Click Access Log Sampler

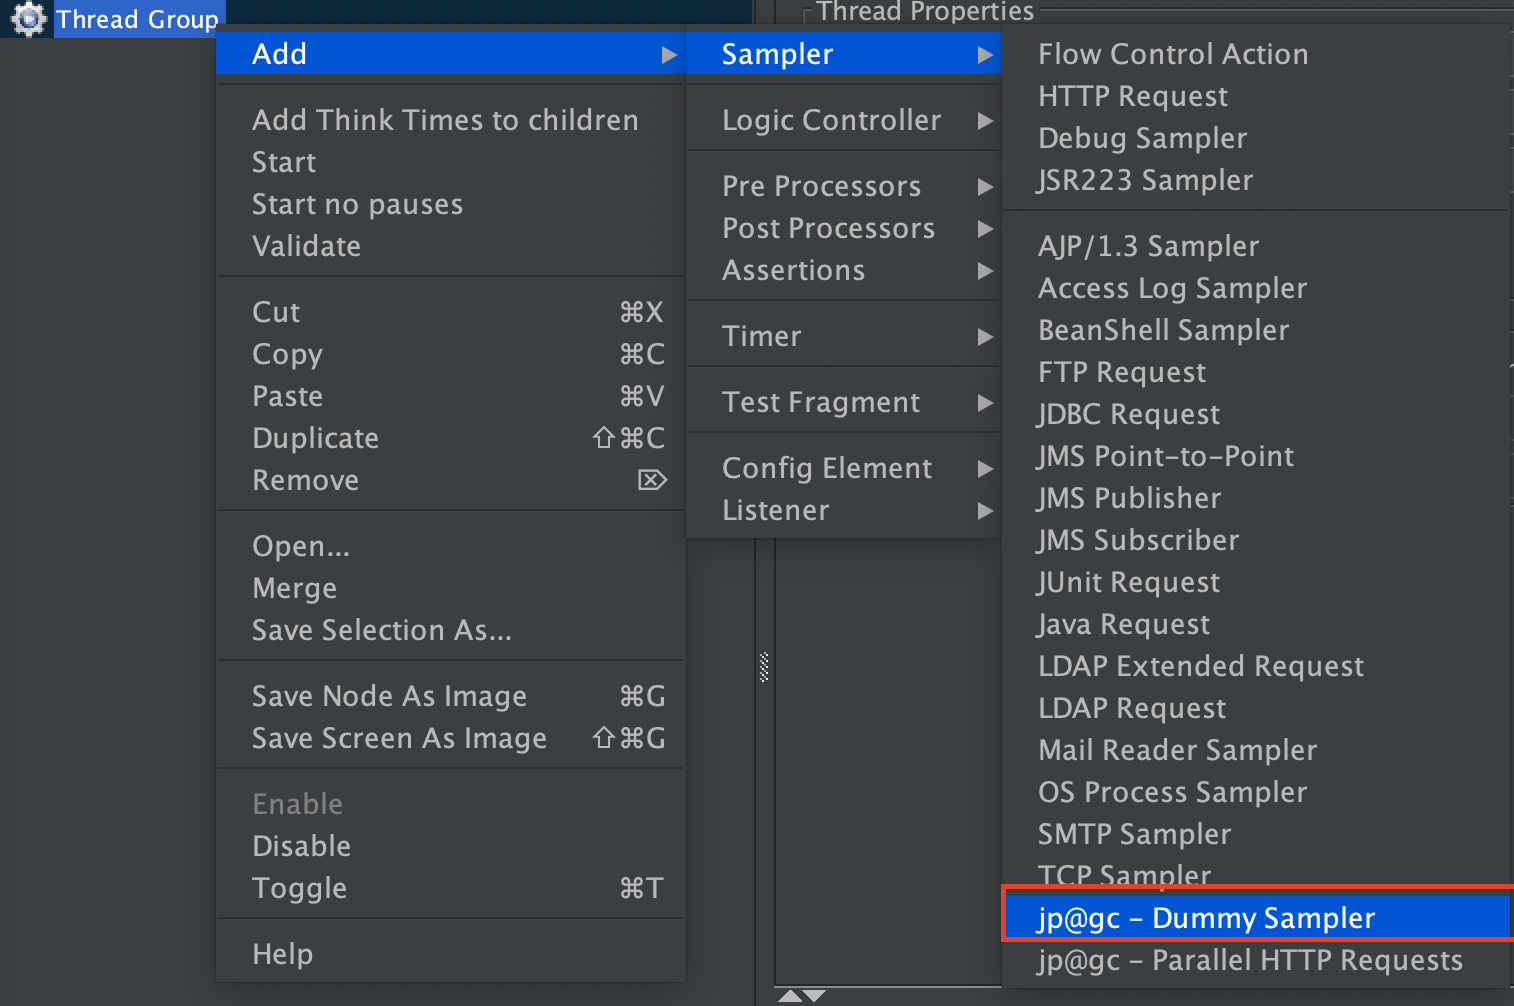1258,288
